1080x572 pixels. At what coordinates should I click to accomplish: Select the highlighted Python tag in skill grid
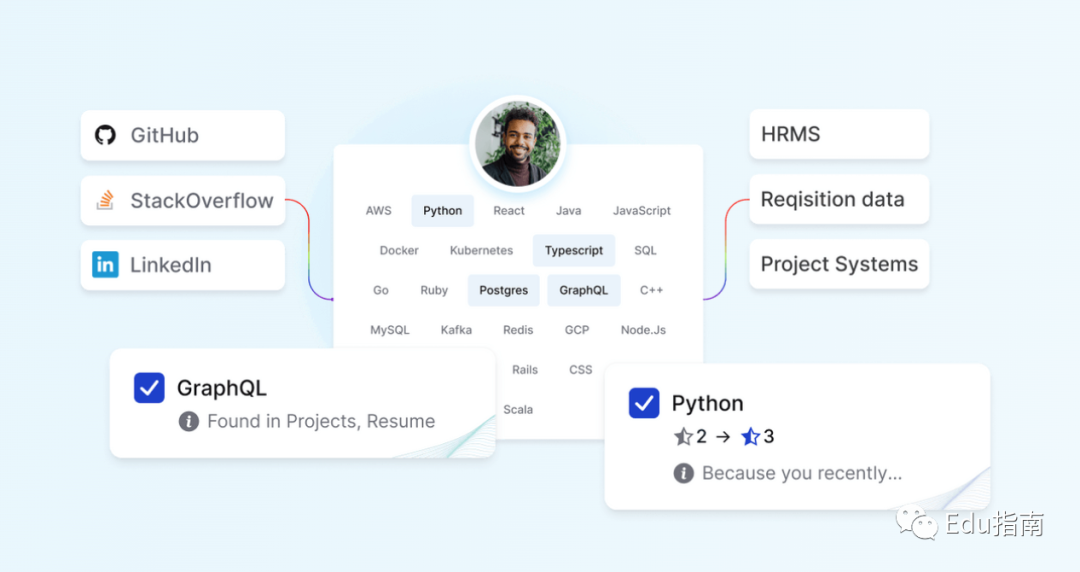(x=443, y=211)
